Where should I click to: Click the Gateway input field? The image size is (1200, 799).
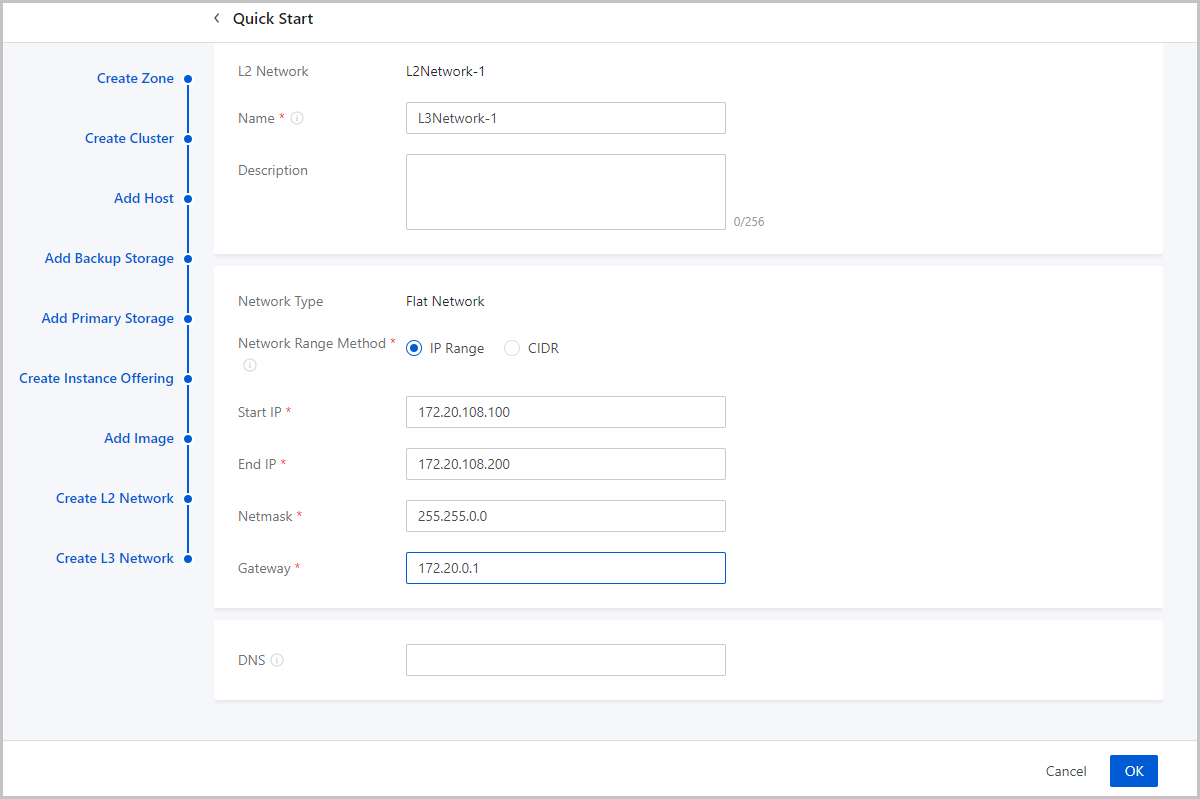point(566,568)
